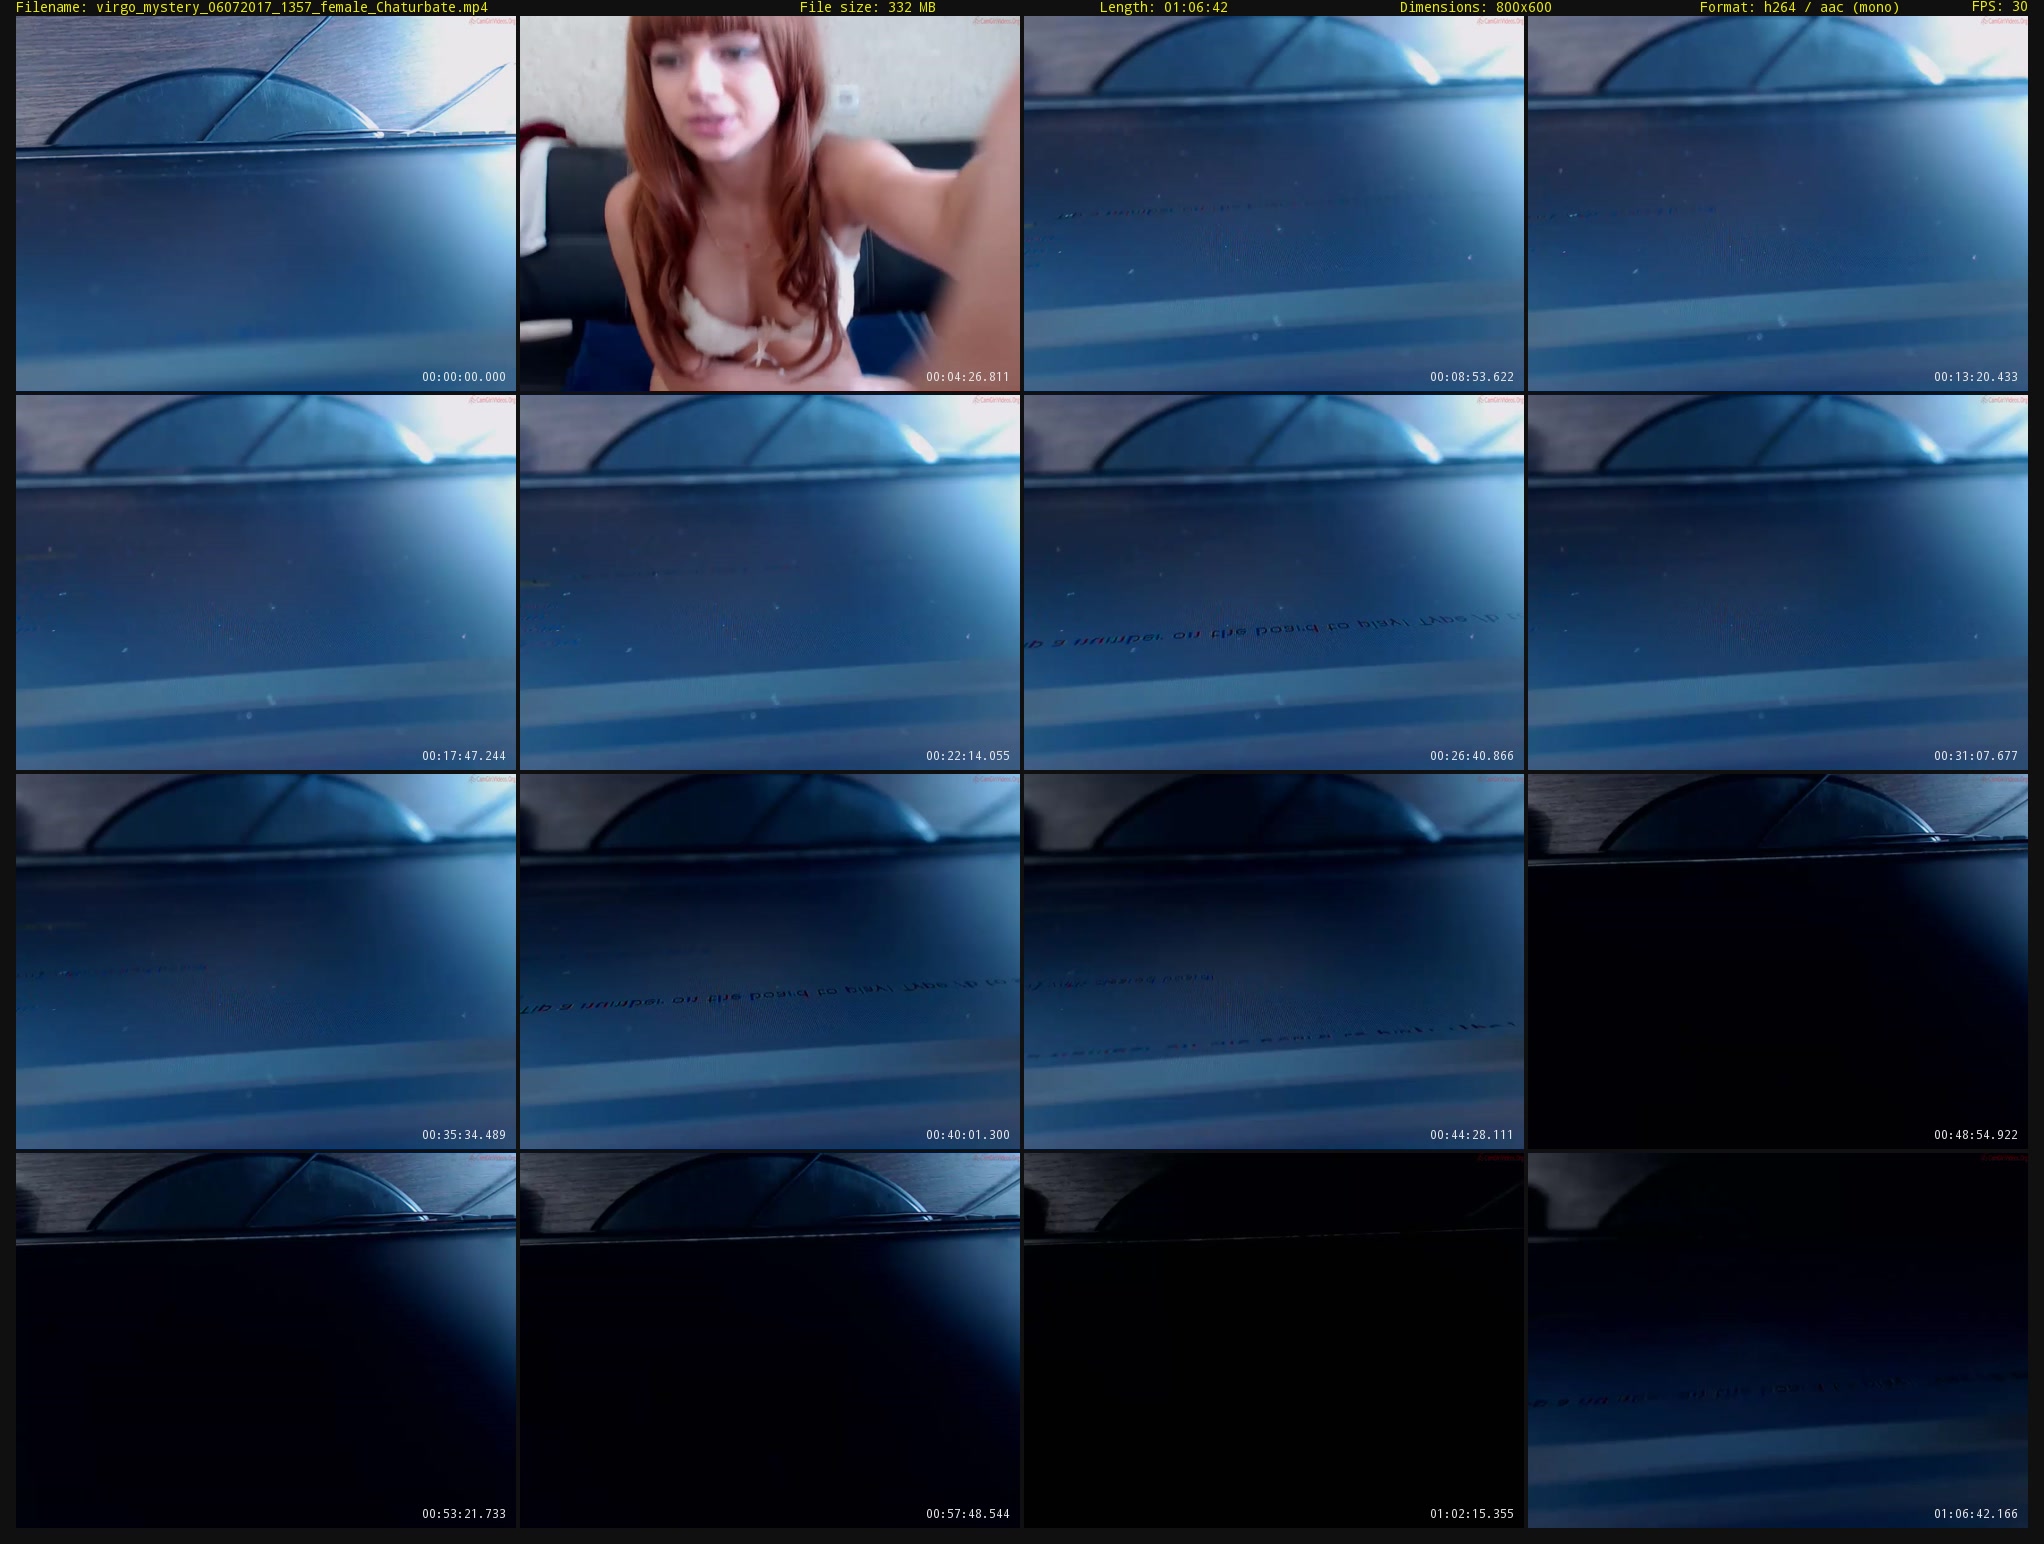Click the Filename text in the header

click(x=252, y=7)
